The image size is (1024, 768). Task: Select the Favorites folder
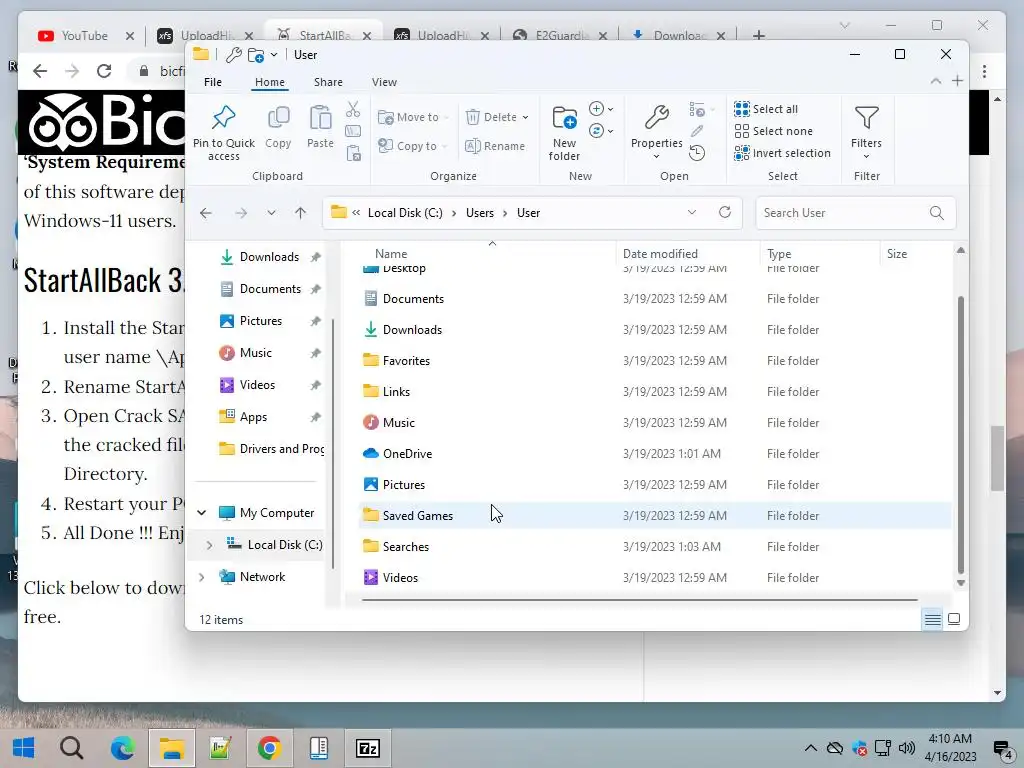(x=655, y=360)
